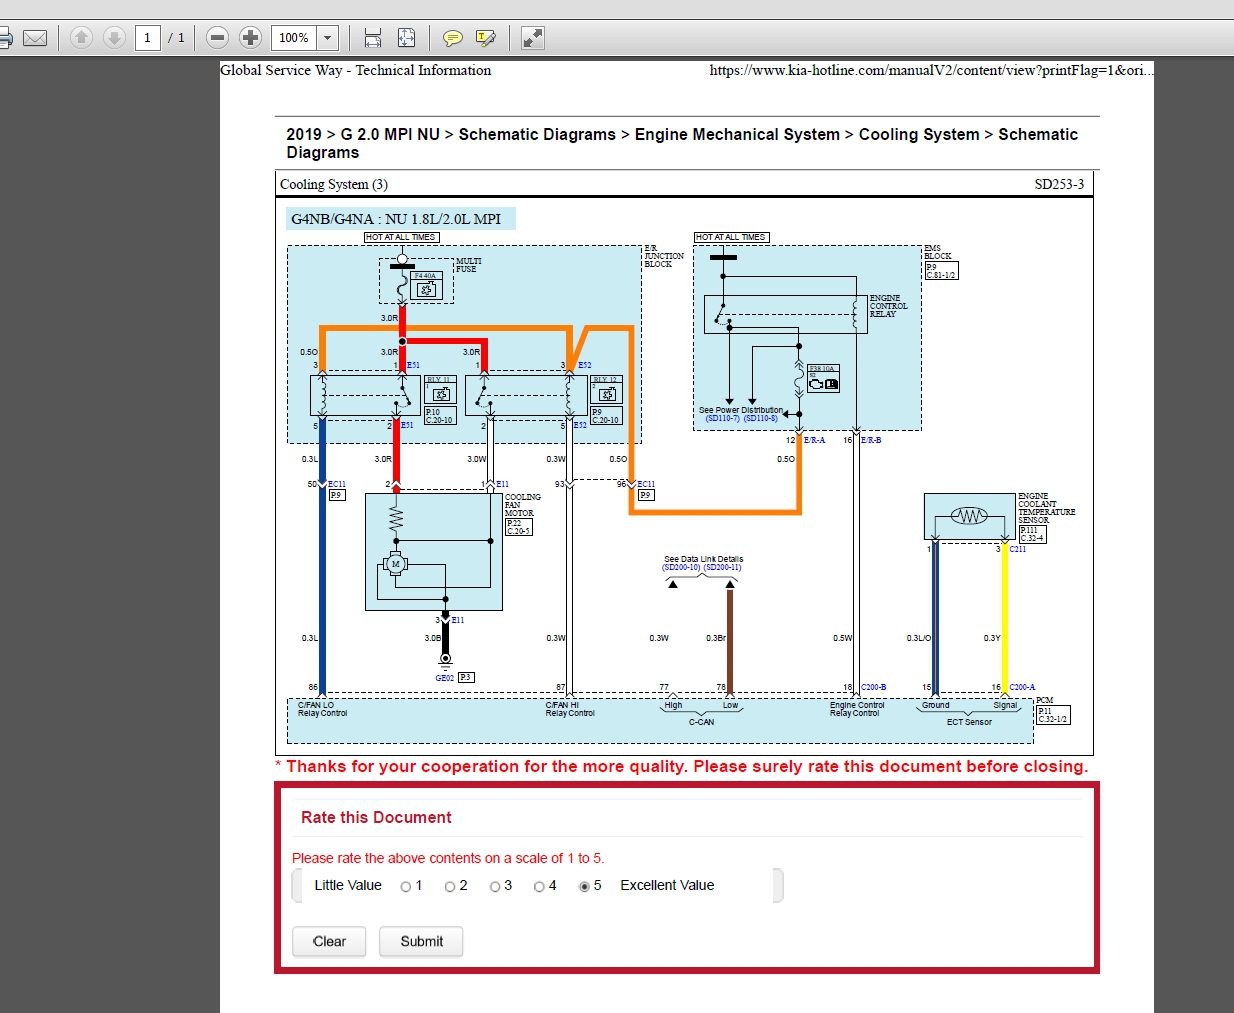This screenshot has width=1234, height=1013.
Task: Click the 'ECT Sensor' label
Action: pyautogui.click(x=969, y=722)
